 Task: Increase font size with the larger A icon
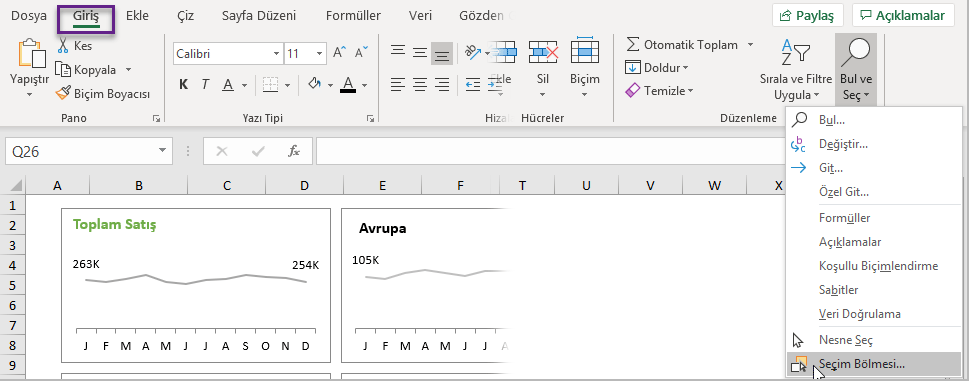339,52
